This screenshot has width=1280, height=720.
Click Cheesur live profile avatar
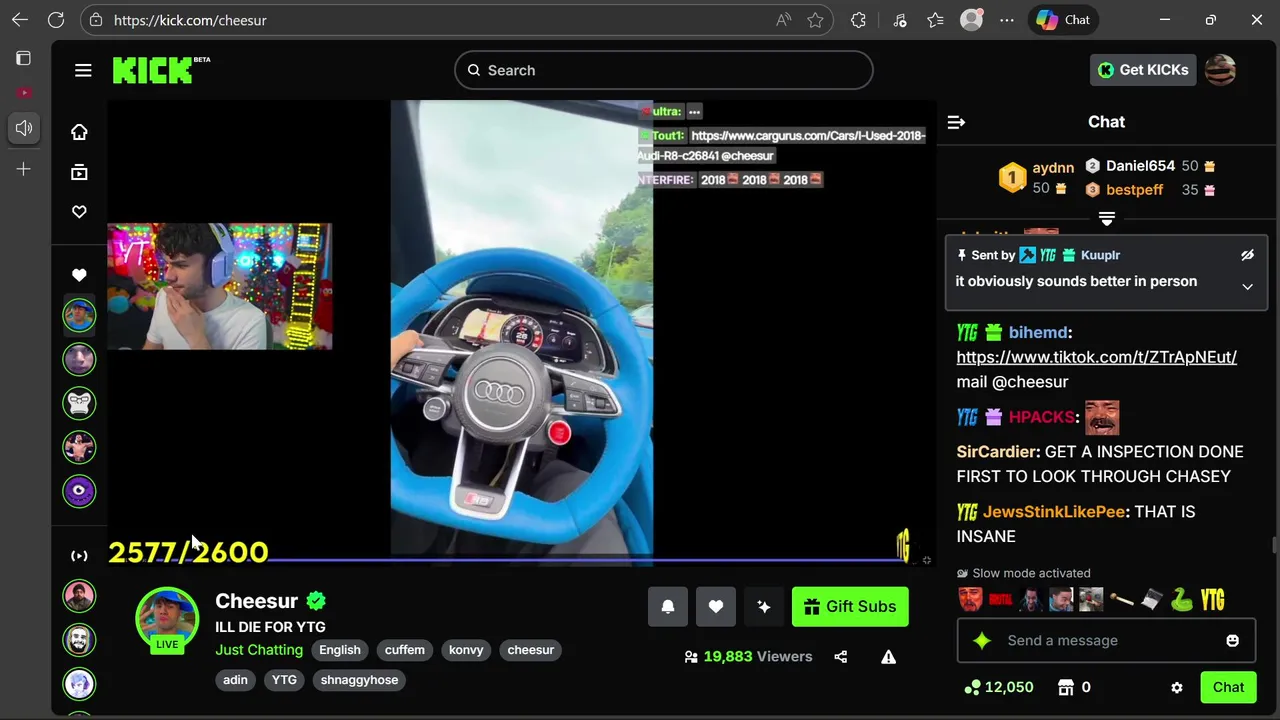point(167,620)
